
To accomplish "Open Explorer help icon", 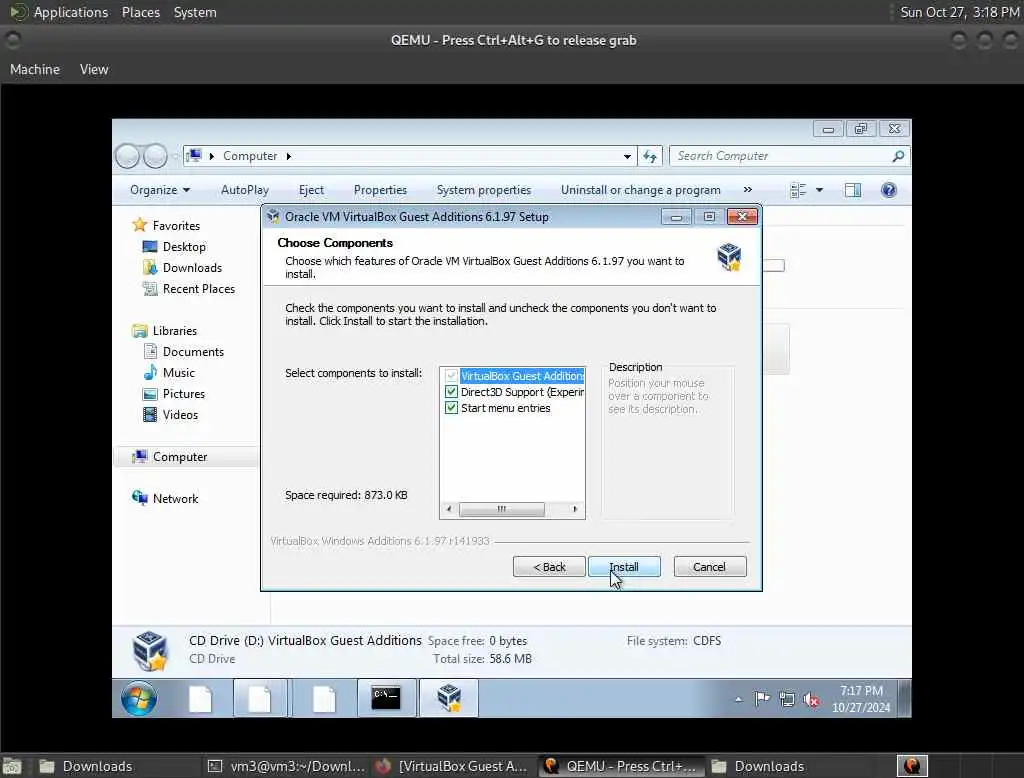I will 889,190.
